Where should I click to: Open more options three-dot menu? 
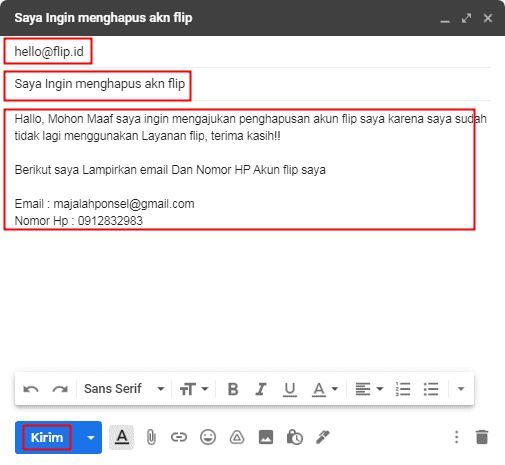tap(457, 437)
